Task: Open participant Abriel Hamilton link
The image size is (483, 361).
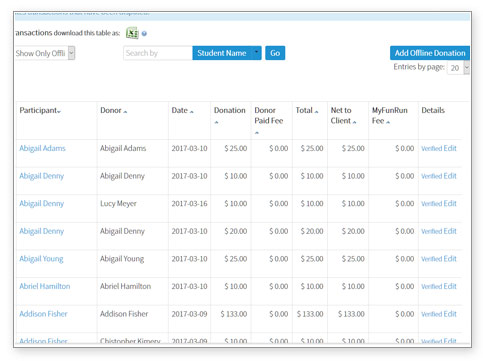Action: (x=45, y=286)
